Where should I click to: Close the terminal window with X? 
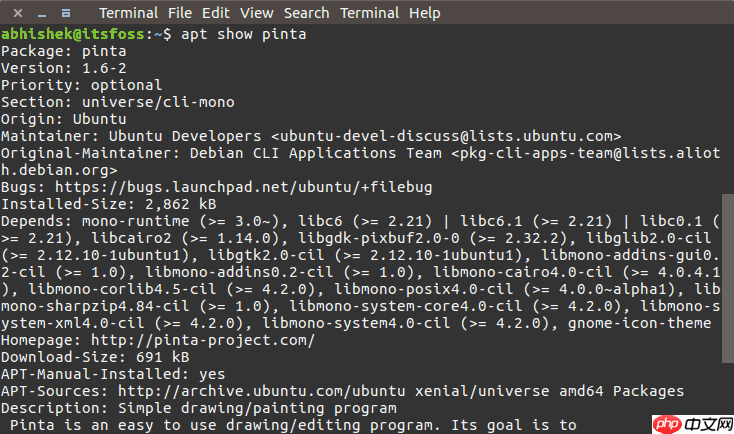click(18, 13)
